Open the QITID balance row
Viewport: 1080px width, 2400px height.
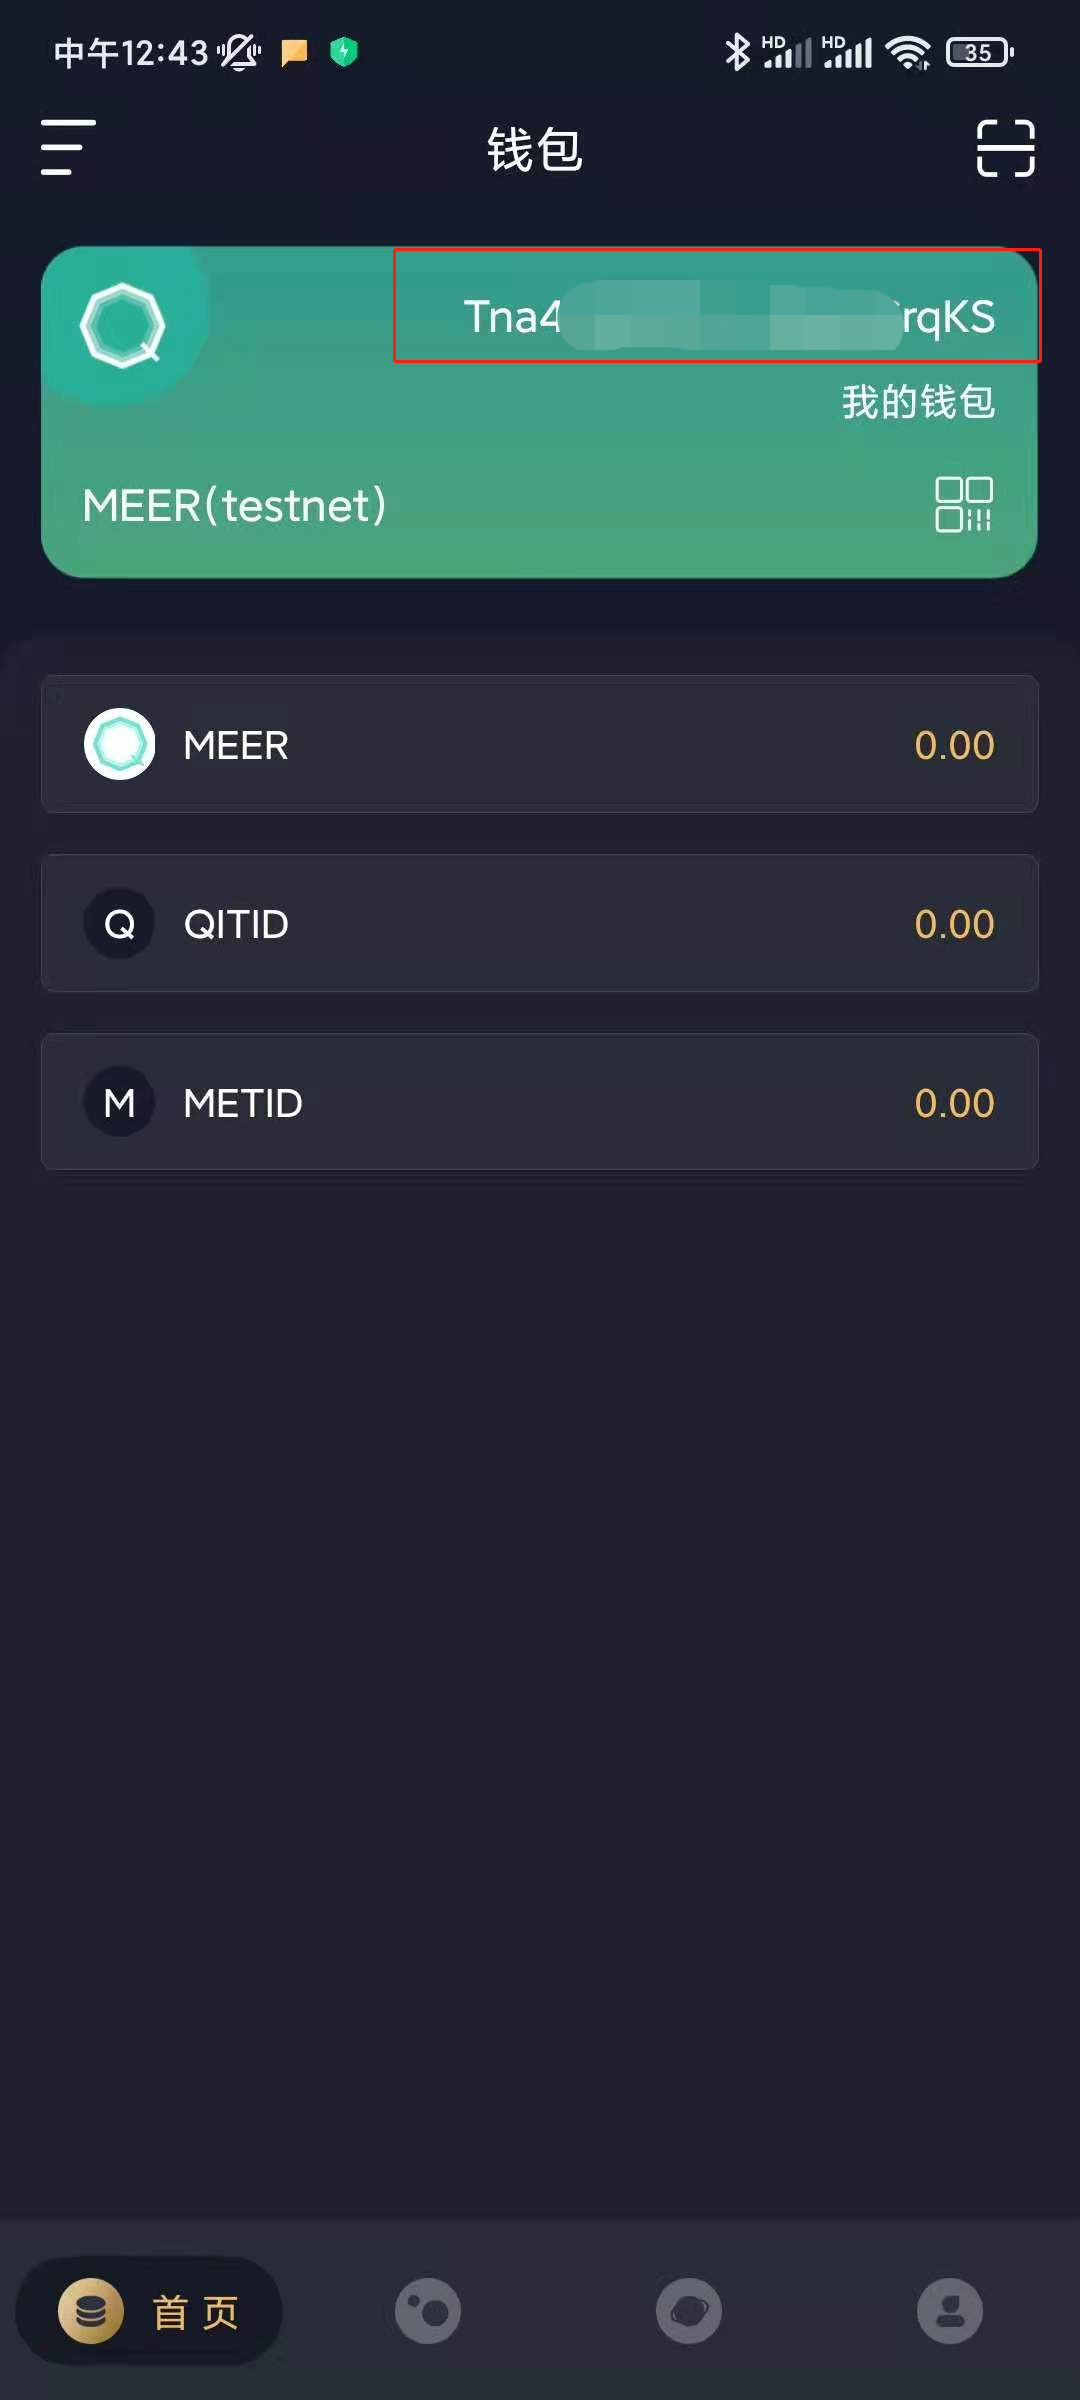pos(540,923)
